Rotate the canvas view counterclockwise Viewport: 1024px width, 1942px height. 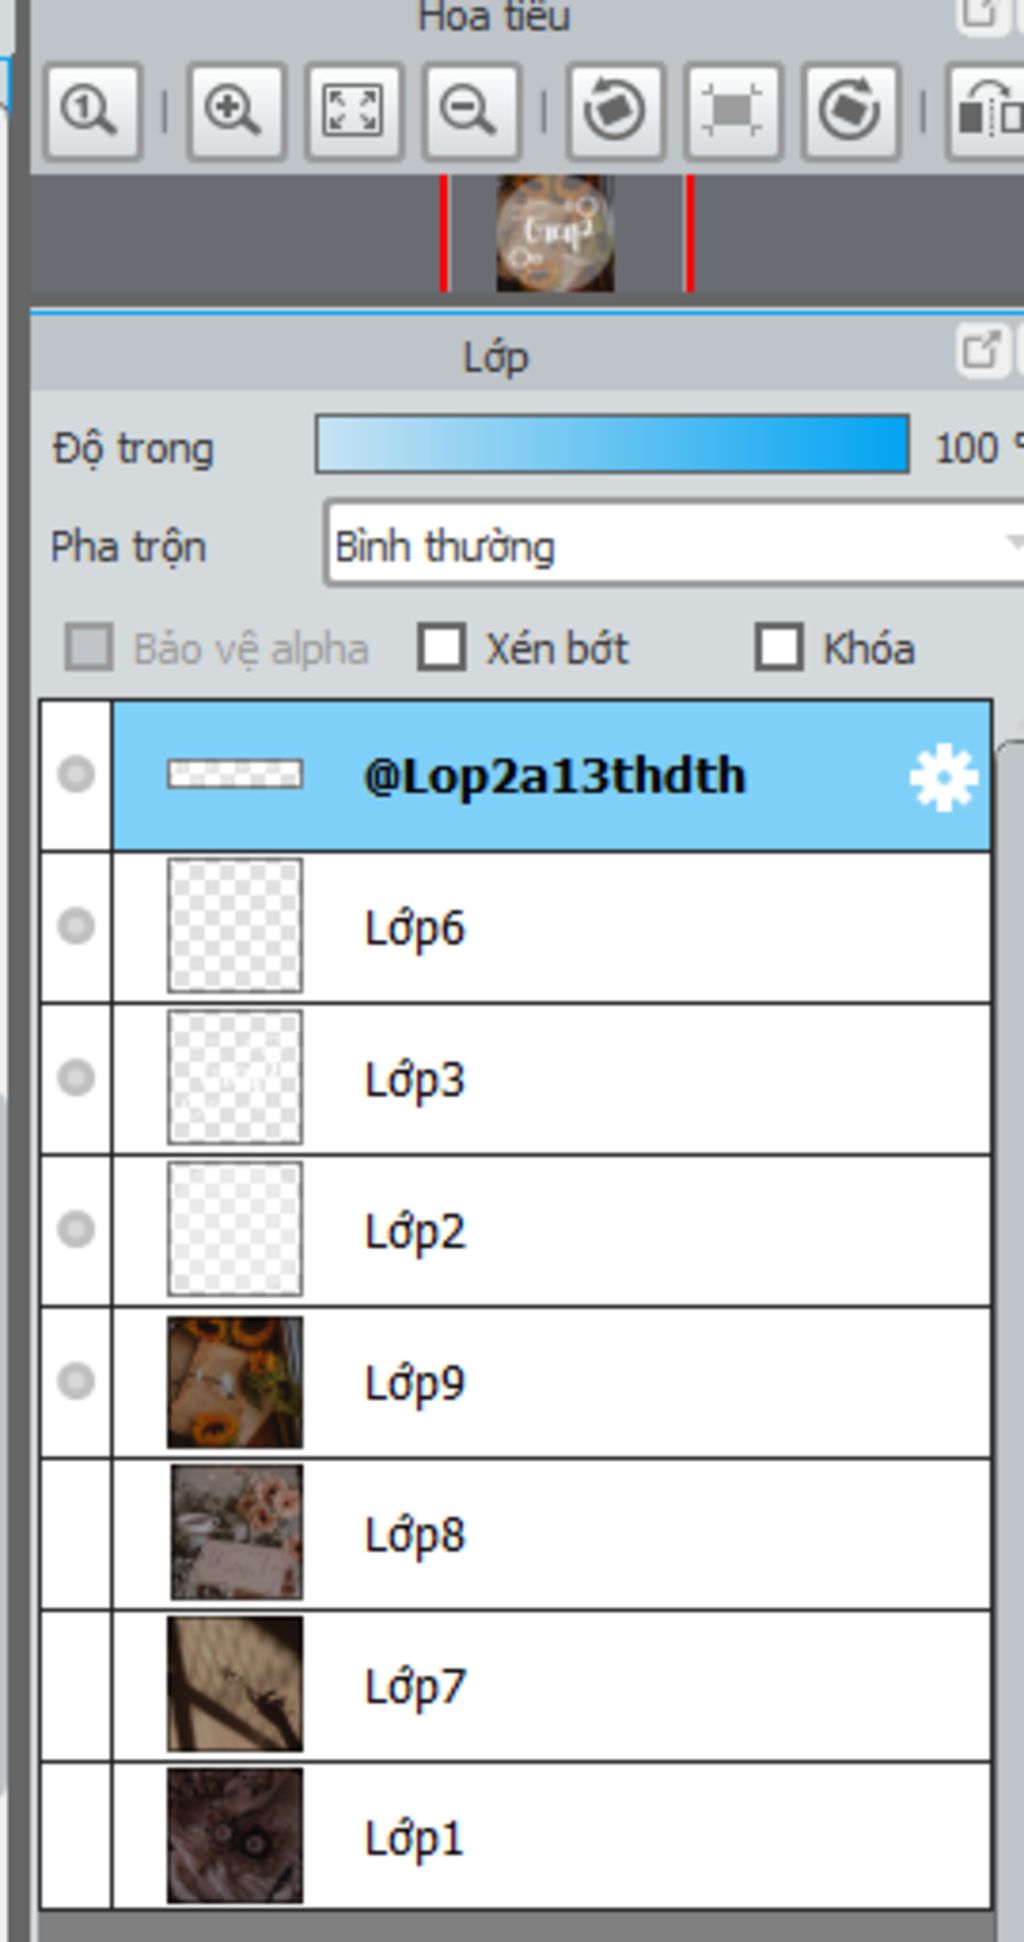pos(615,111)
